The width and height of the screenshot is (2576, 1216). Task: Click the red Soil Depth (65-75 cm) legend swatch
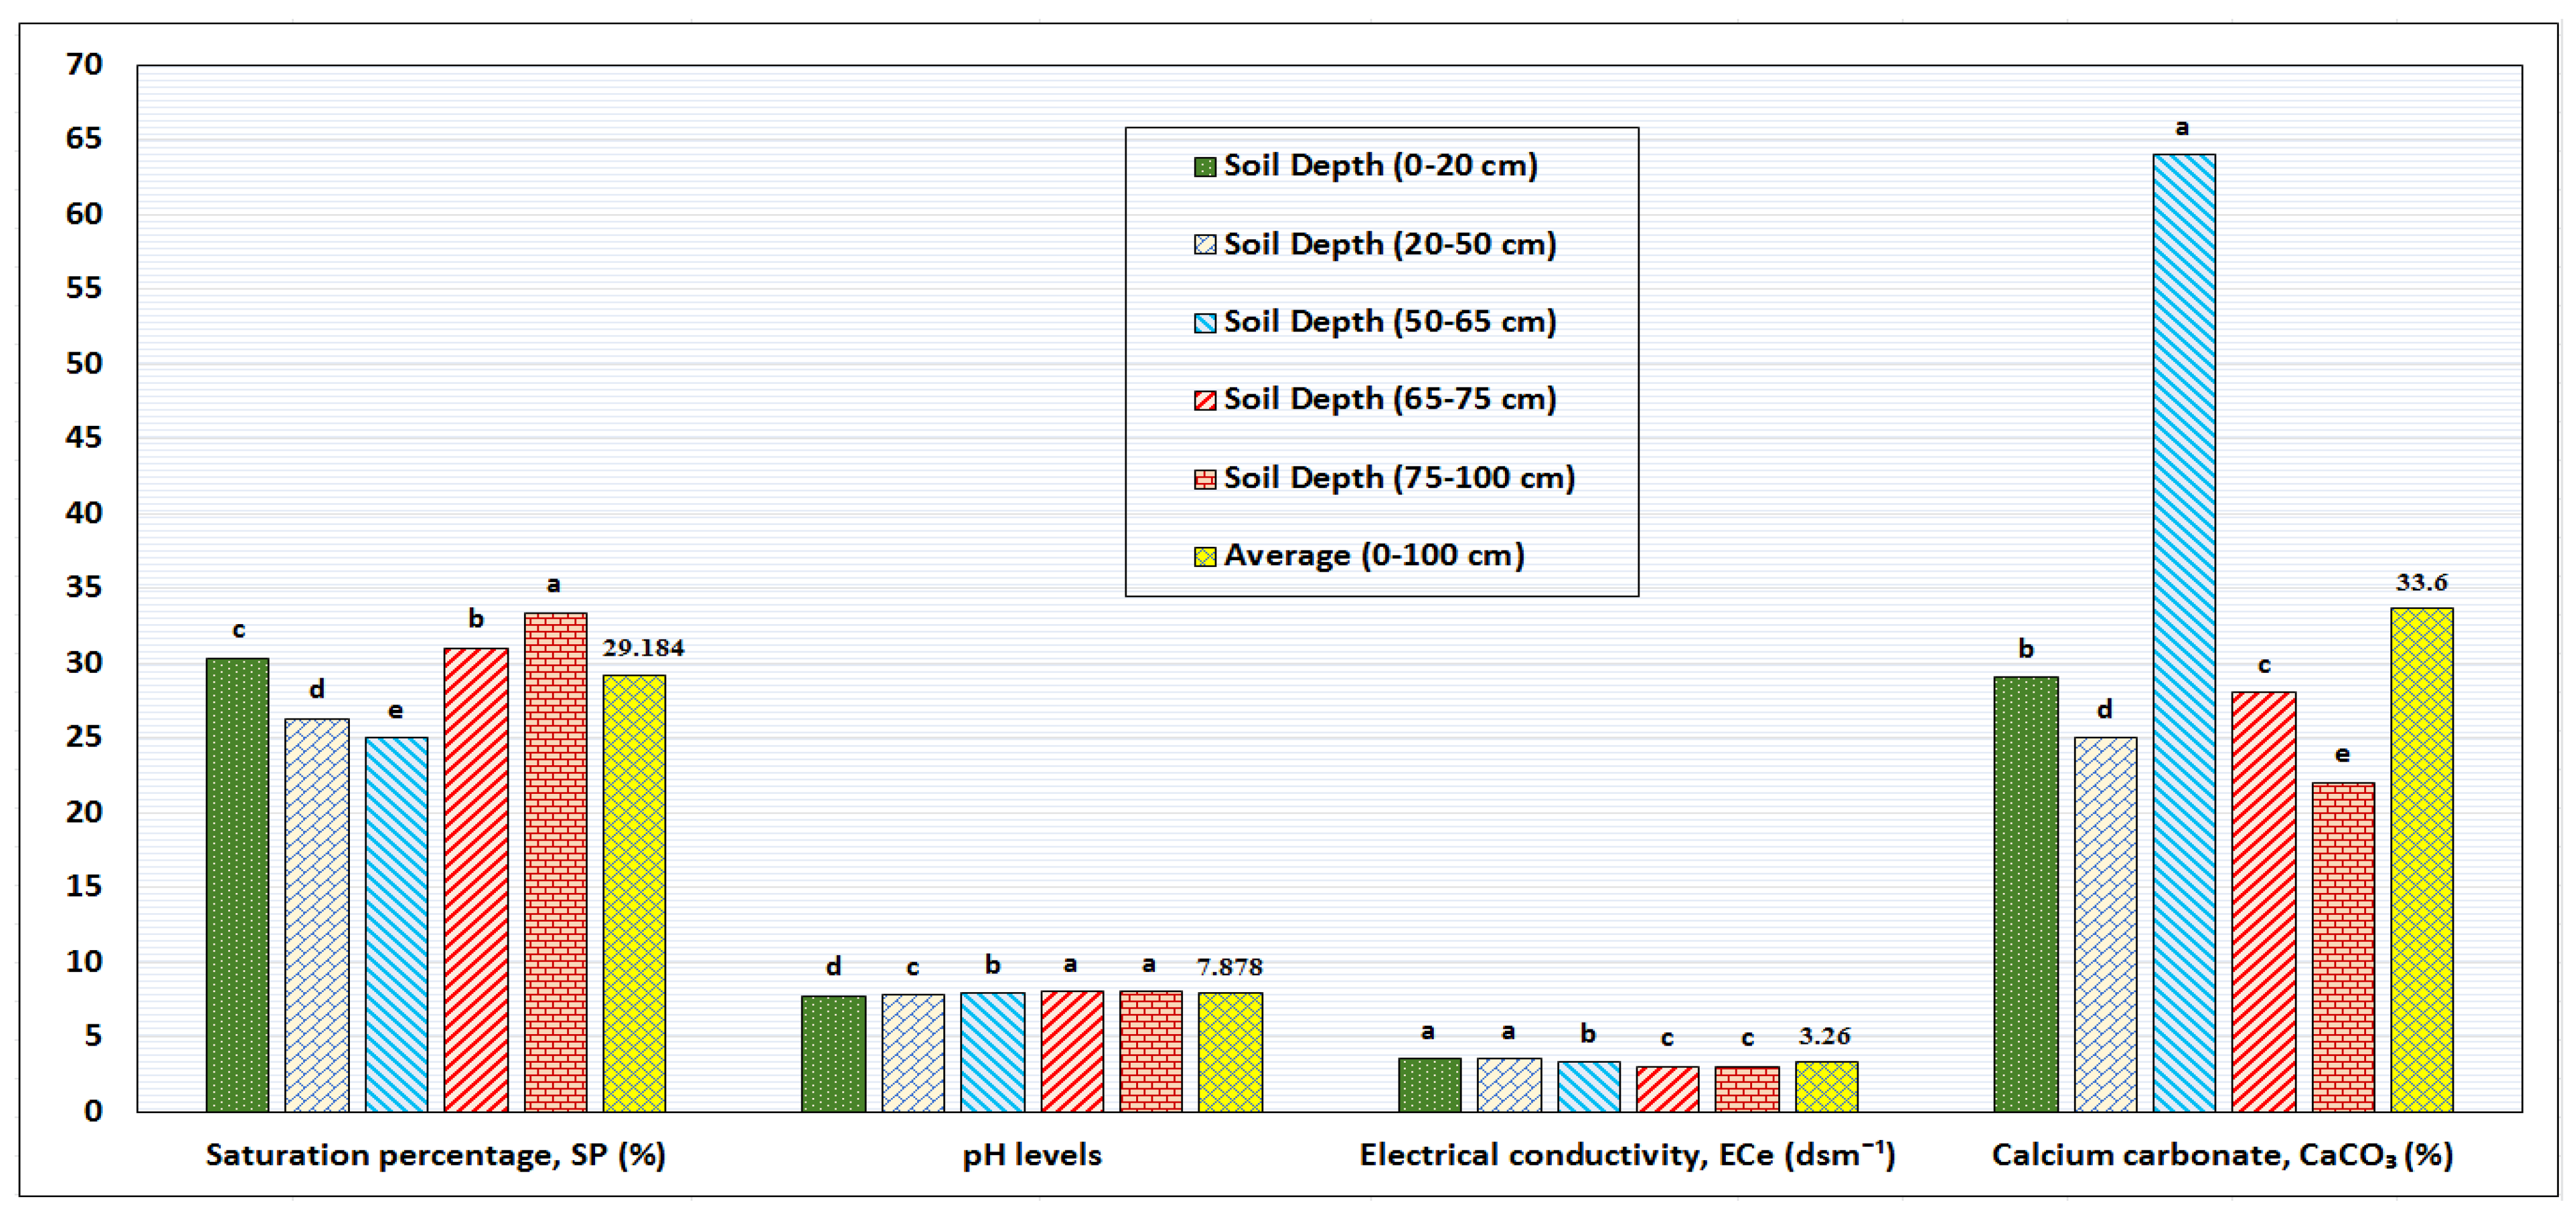click(1204, 401)
